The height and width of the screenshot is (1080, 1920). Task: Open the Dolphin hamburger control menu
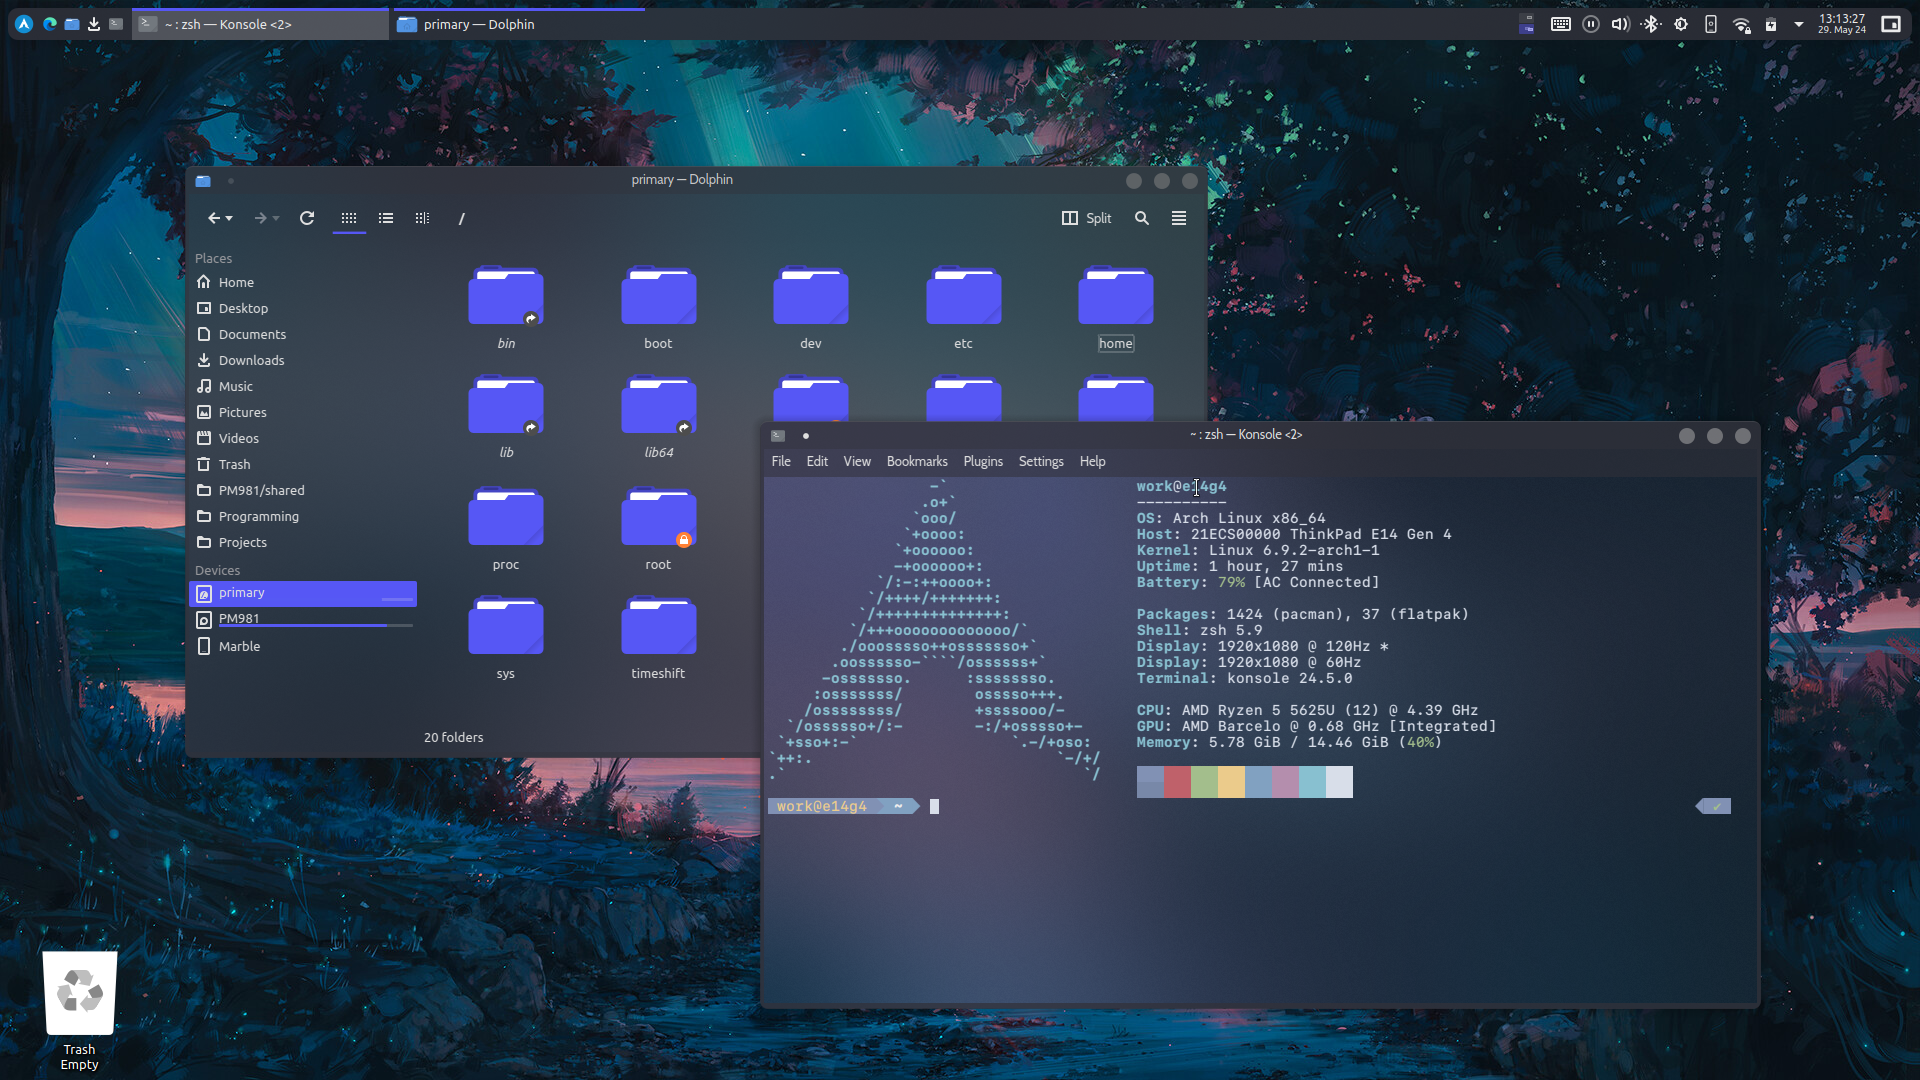1178,218
